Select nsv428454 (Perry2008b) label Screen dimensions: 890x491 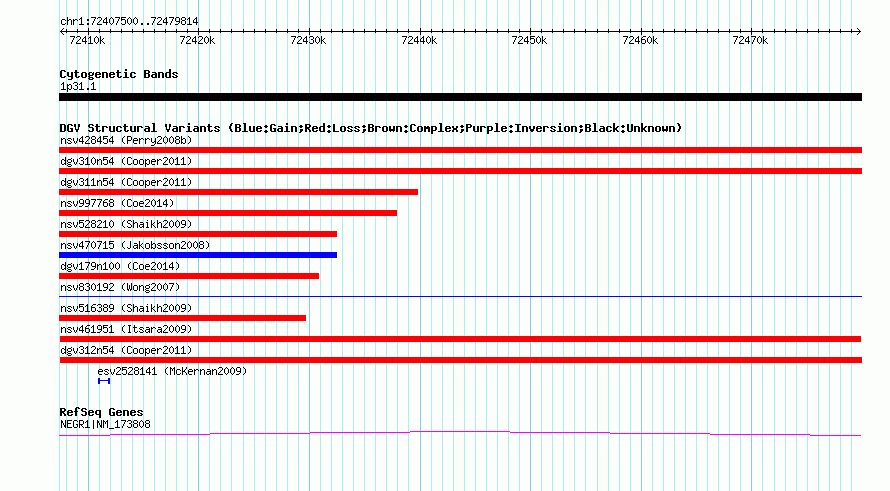click(126, 140)
